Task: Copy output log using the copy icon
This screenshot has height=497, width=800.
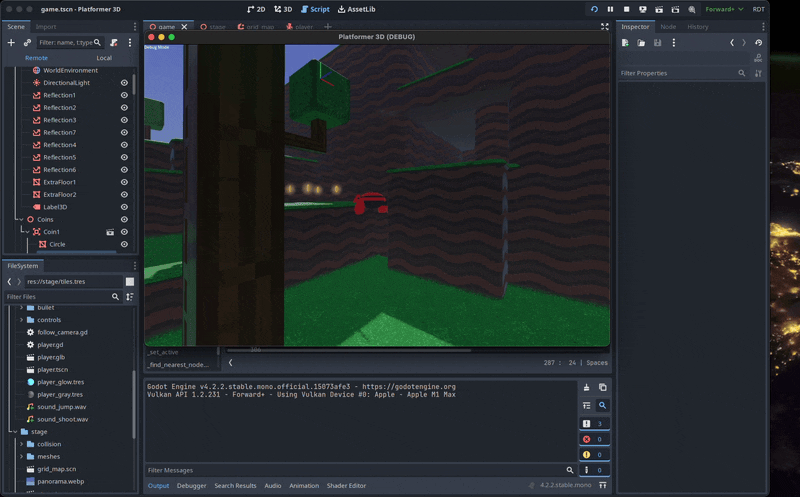Action: click(x=602, y=387)
